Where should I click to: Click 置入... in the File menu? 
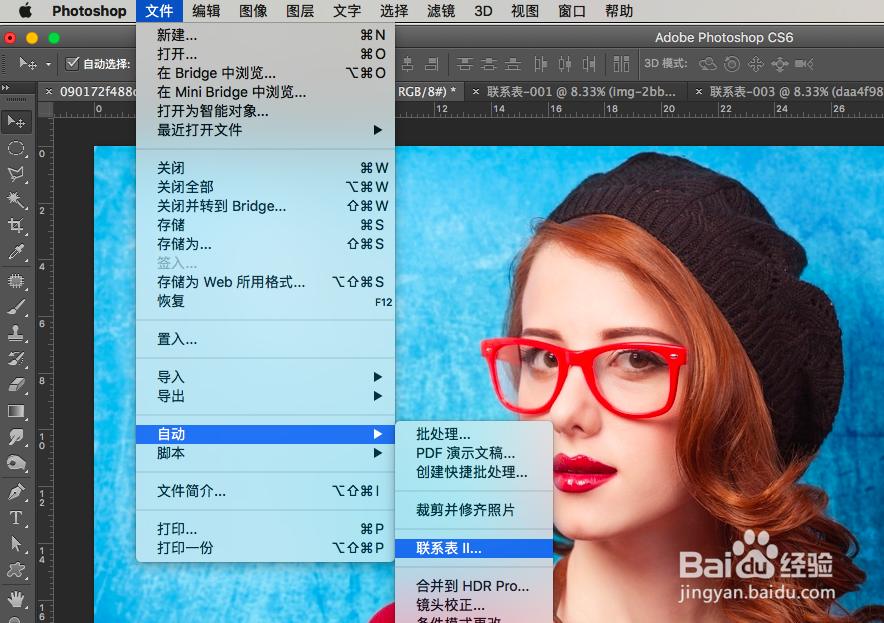[265, 339]
